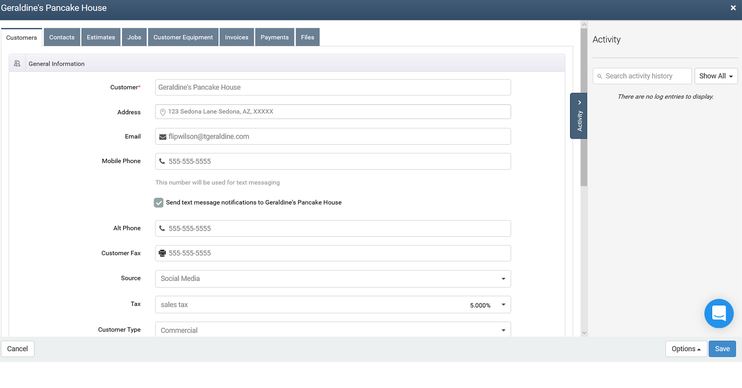Close the Geraldine's Pancake House dialog
This screenshot has height=388, width=742.
(733, 8)
